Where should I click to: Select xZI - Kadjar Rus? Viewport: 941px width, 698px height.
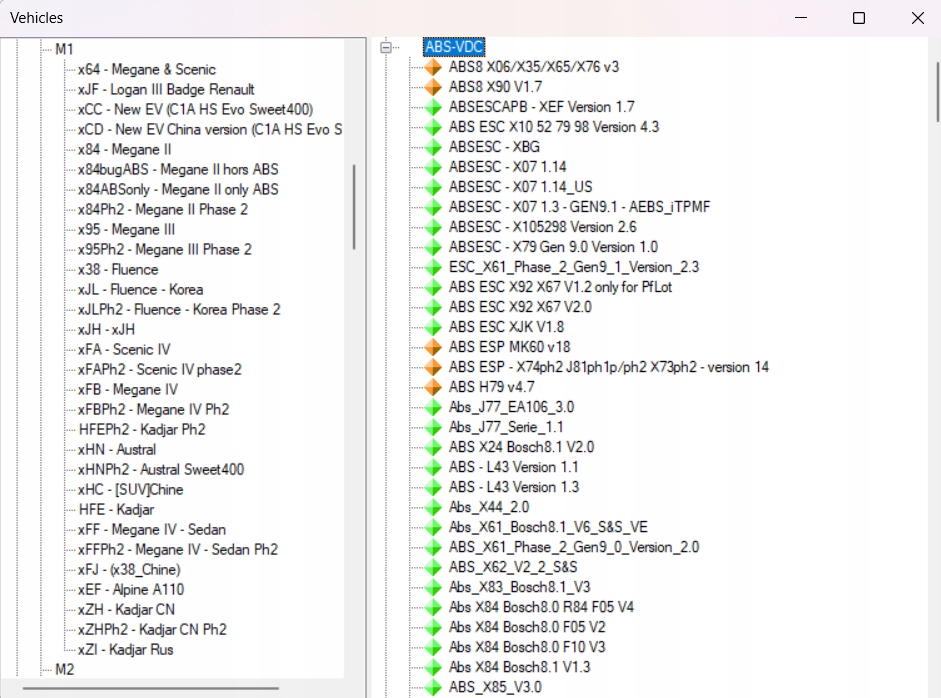pos(125,649)
